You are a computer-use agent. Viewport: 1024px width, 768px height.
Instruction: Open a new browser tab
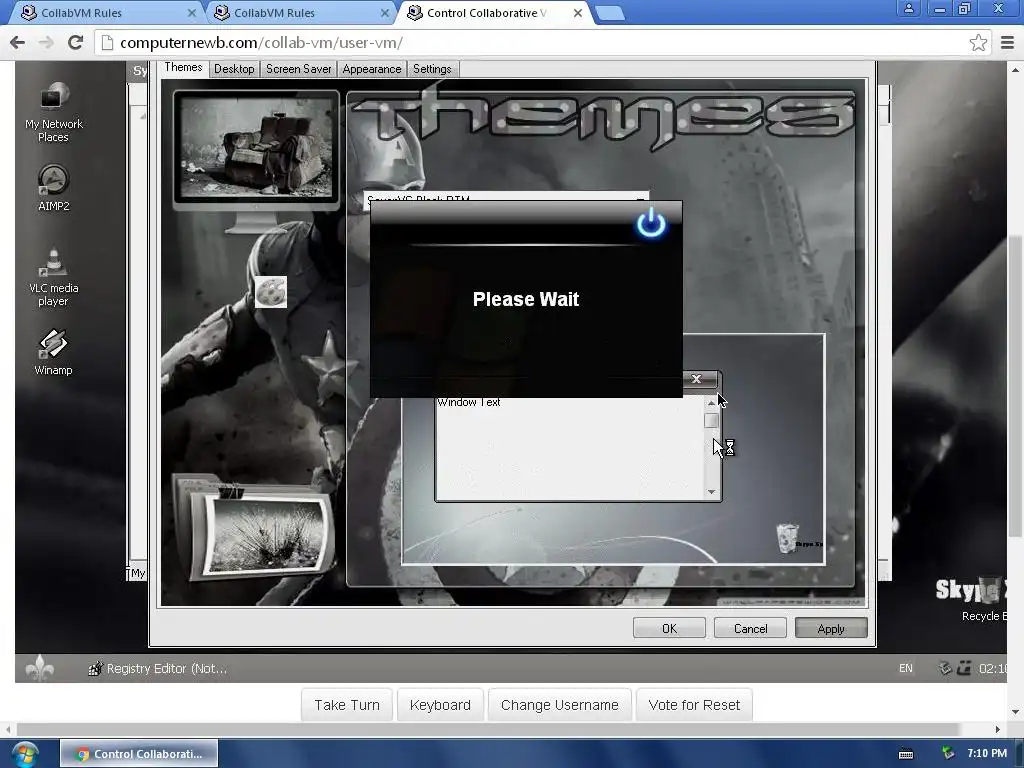coord(610,13)
